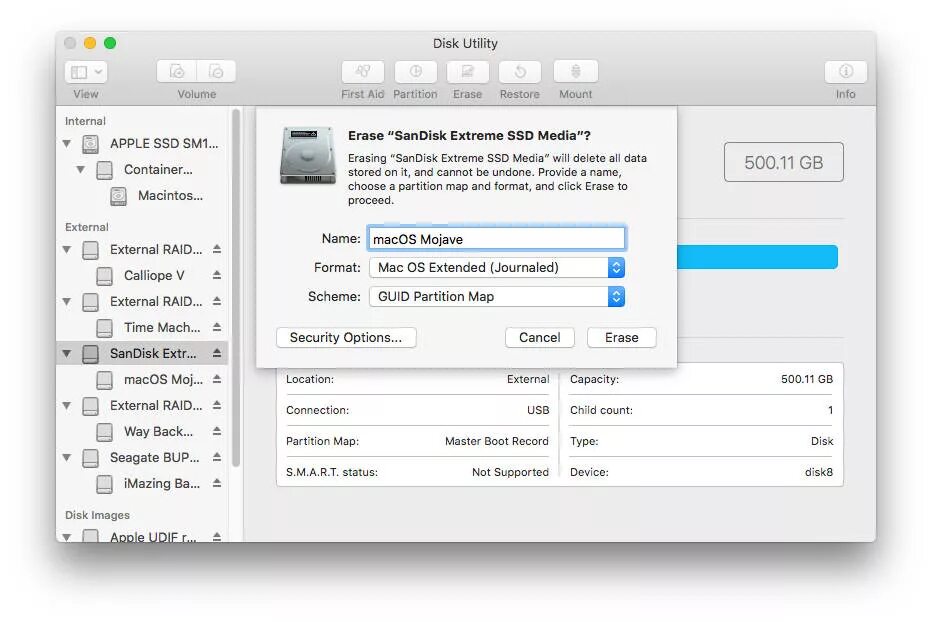Click the hard drive icon in Erase dialog

[307, 155]
